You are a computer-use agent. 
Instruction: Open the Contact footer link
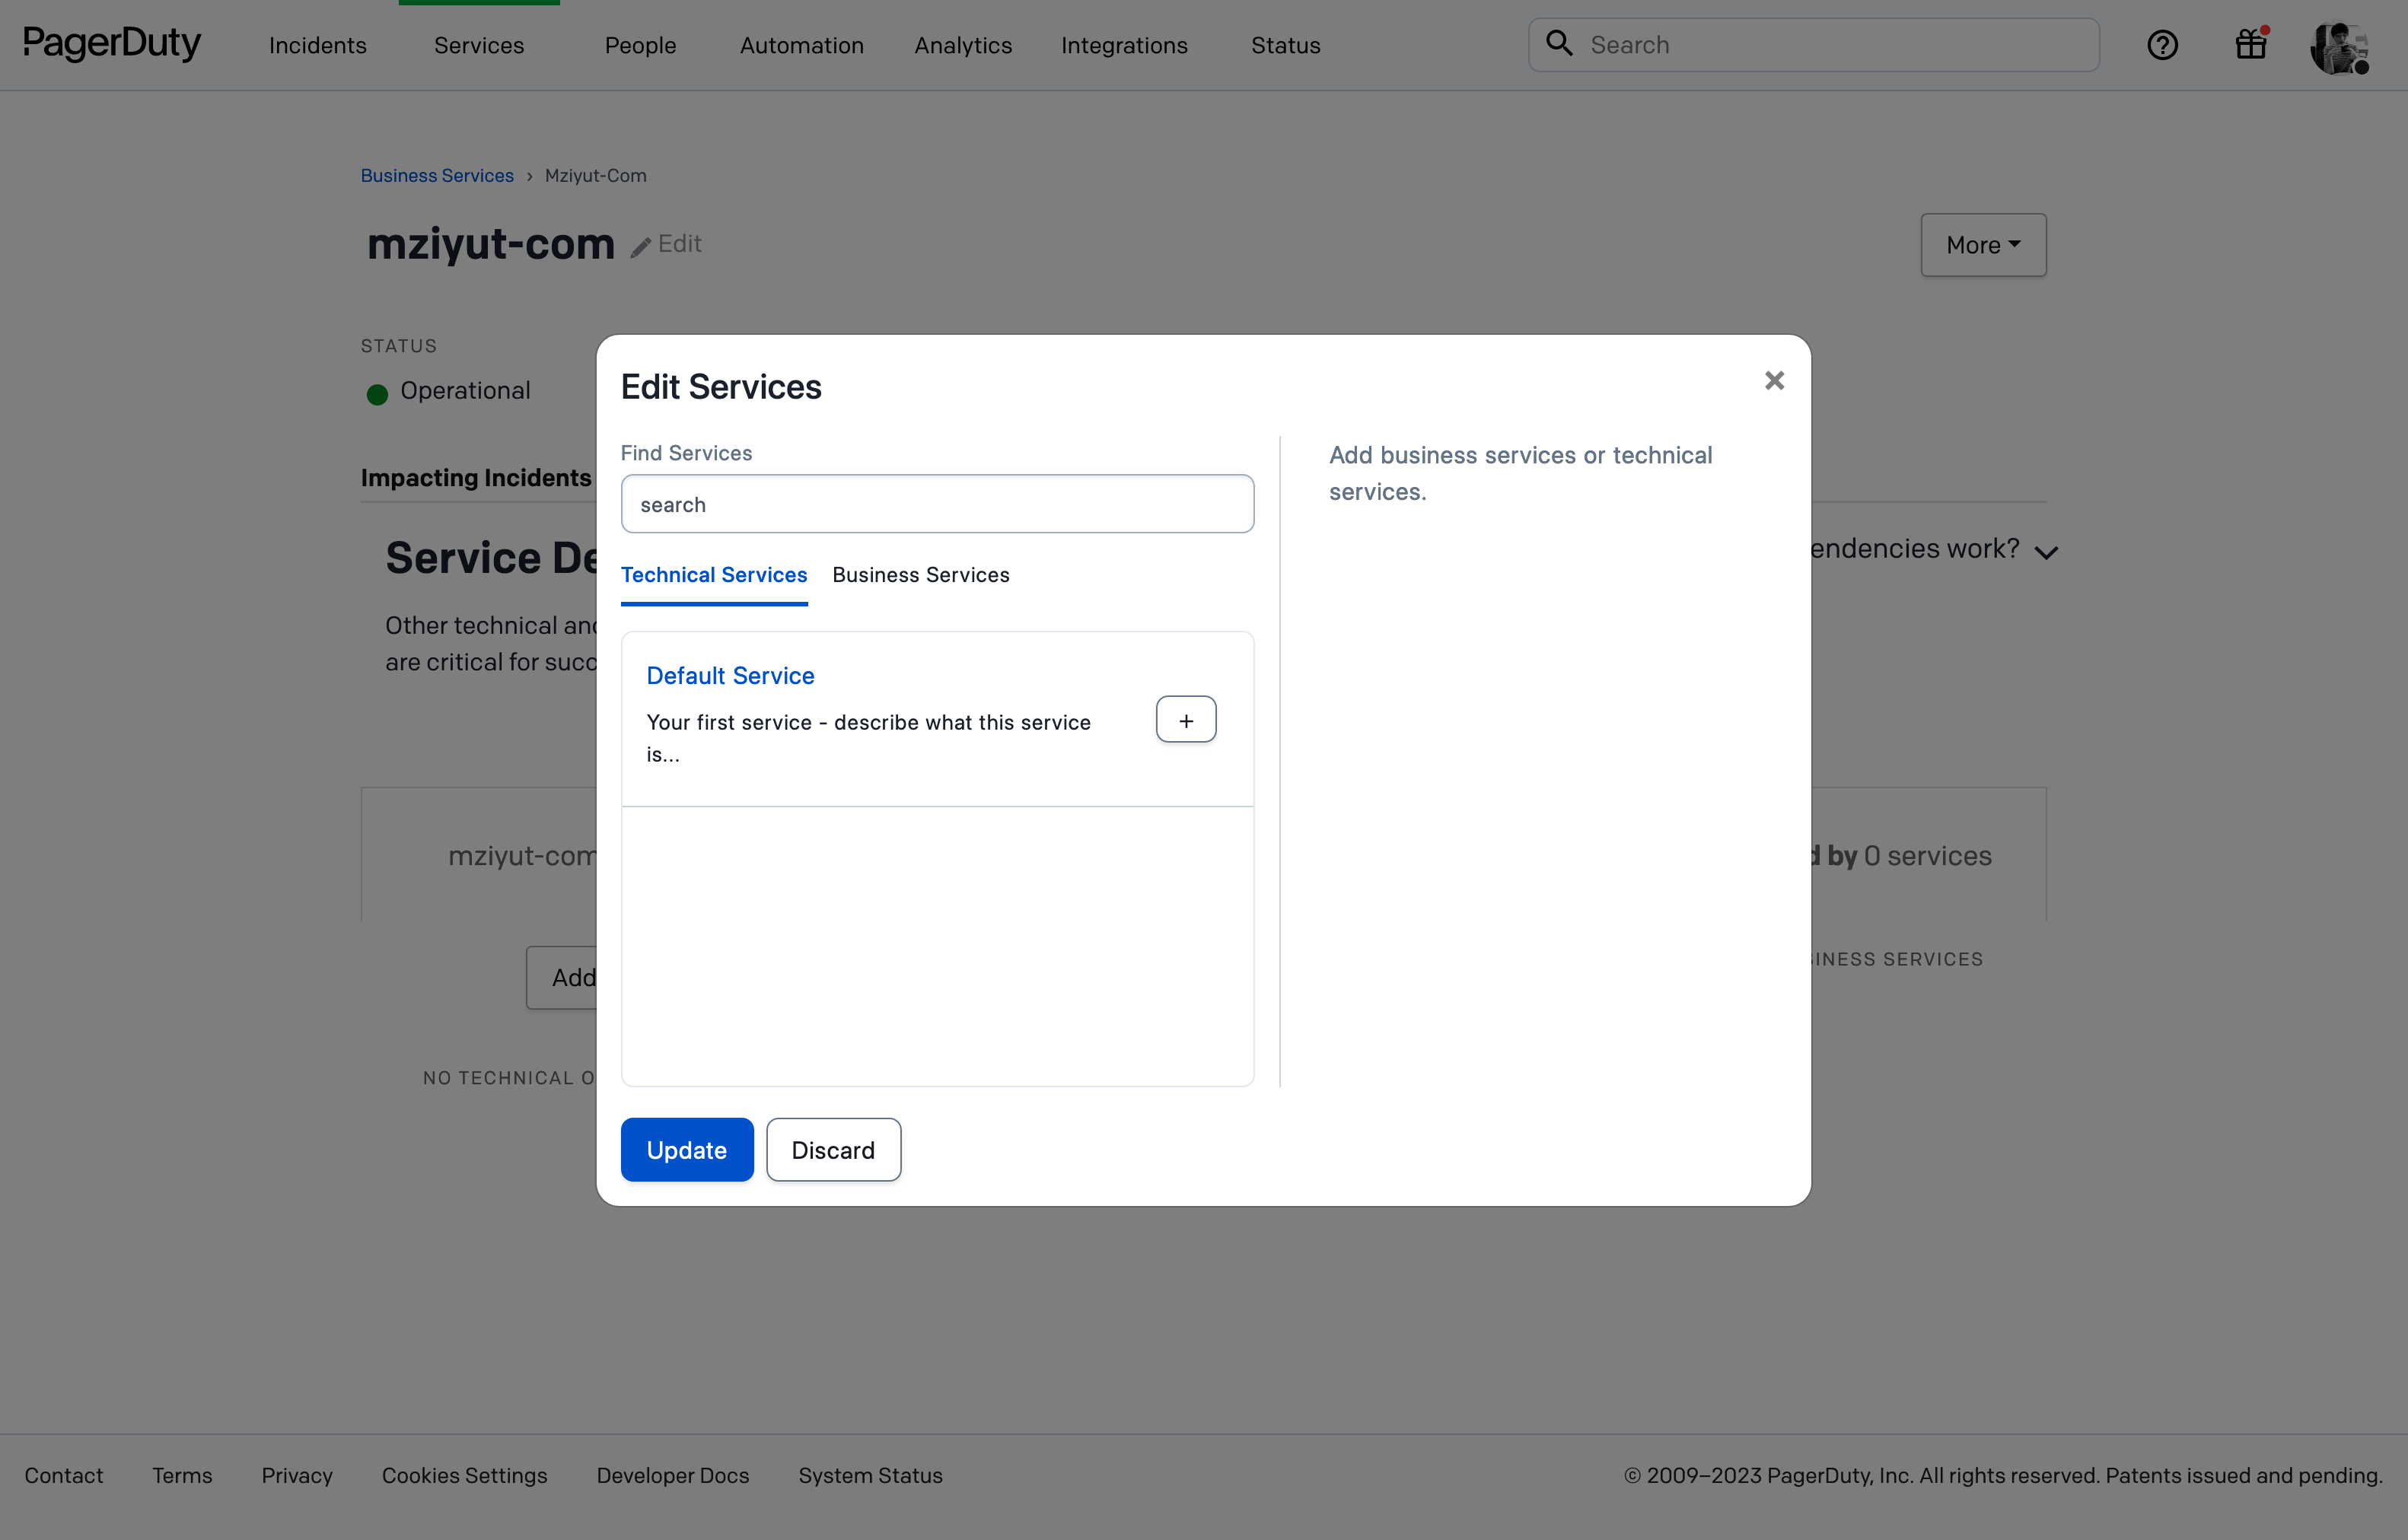64,1475
